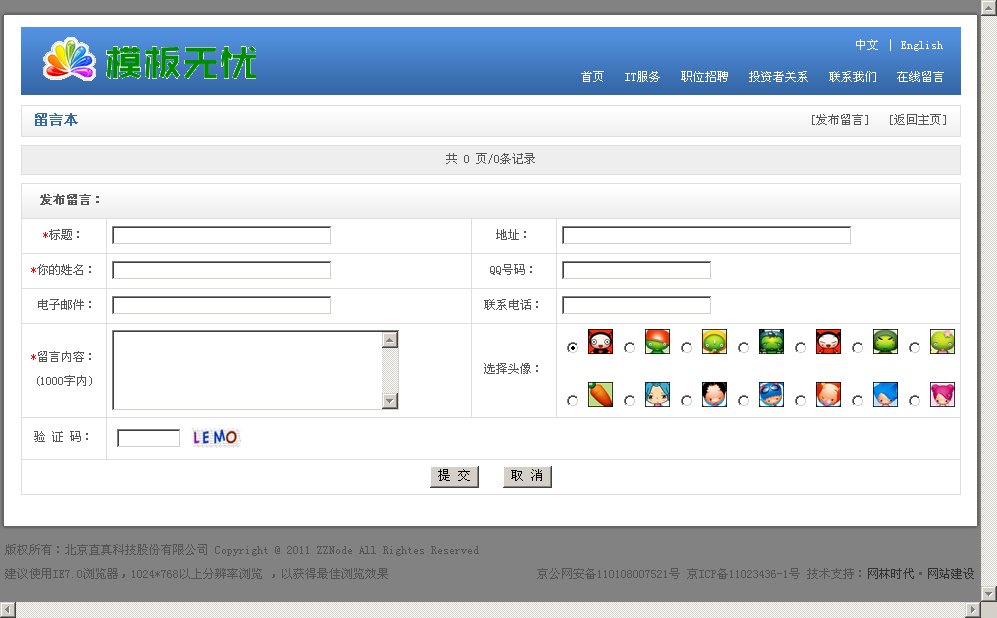Click the teal-haired girl avatar image
This screenshot has height=618, width=997.
(x=657, y=394)
